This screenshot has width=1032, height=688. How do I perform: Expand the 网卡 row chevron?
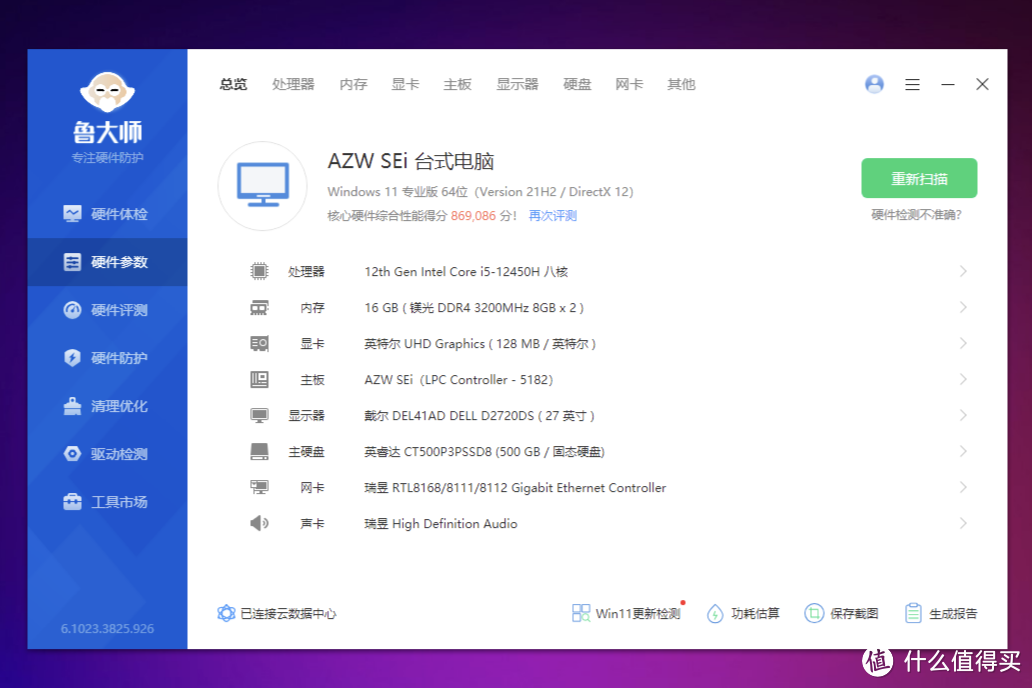(x=963, y=487)
